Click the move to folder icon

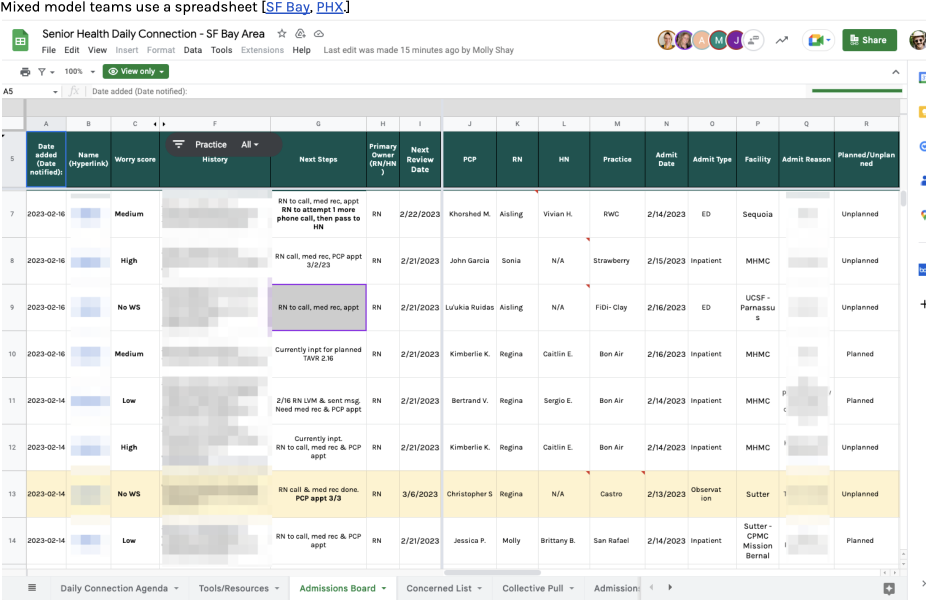click(x=300, y=34)
